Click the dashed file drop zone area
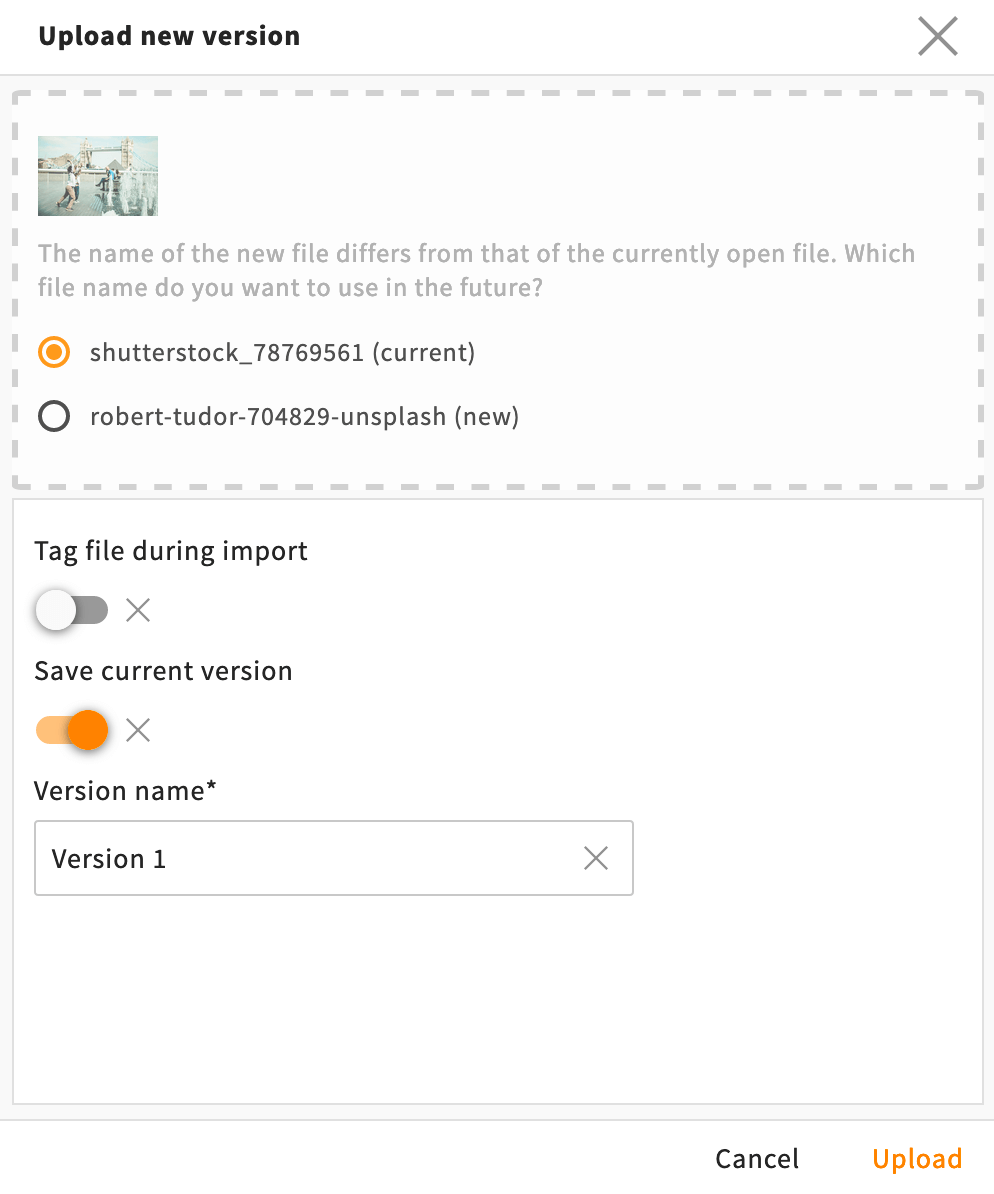The image size is (994, 1194). (x=497, y=289)
